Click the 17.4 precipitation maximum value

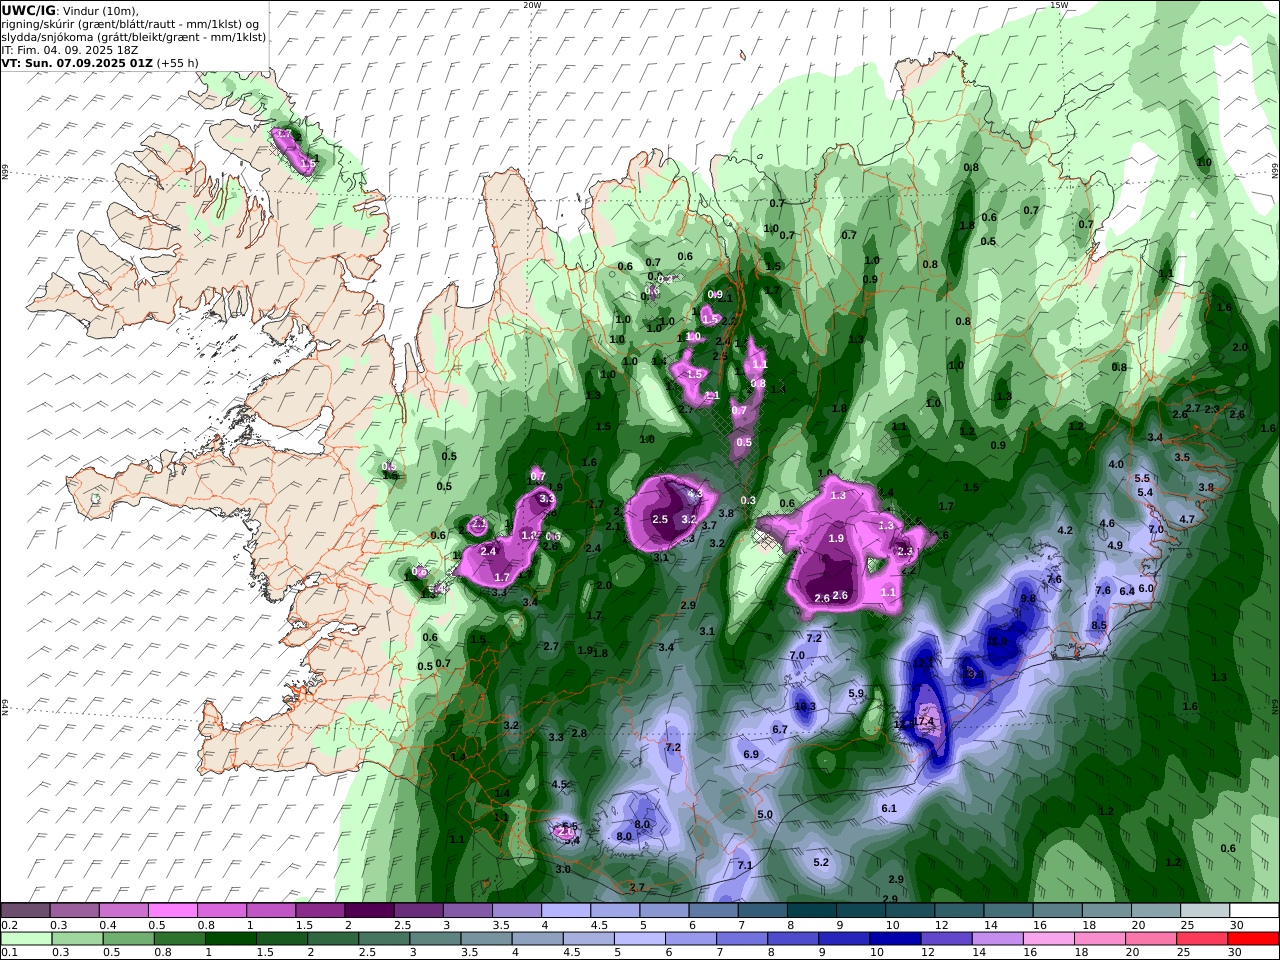[x=923, y=721]
